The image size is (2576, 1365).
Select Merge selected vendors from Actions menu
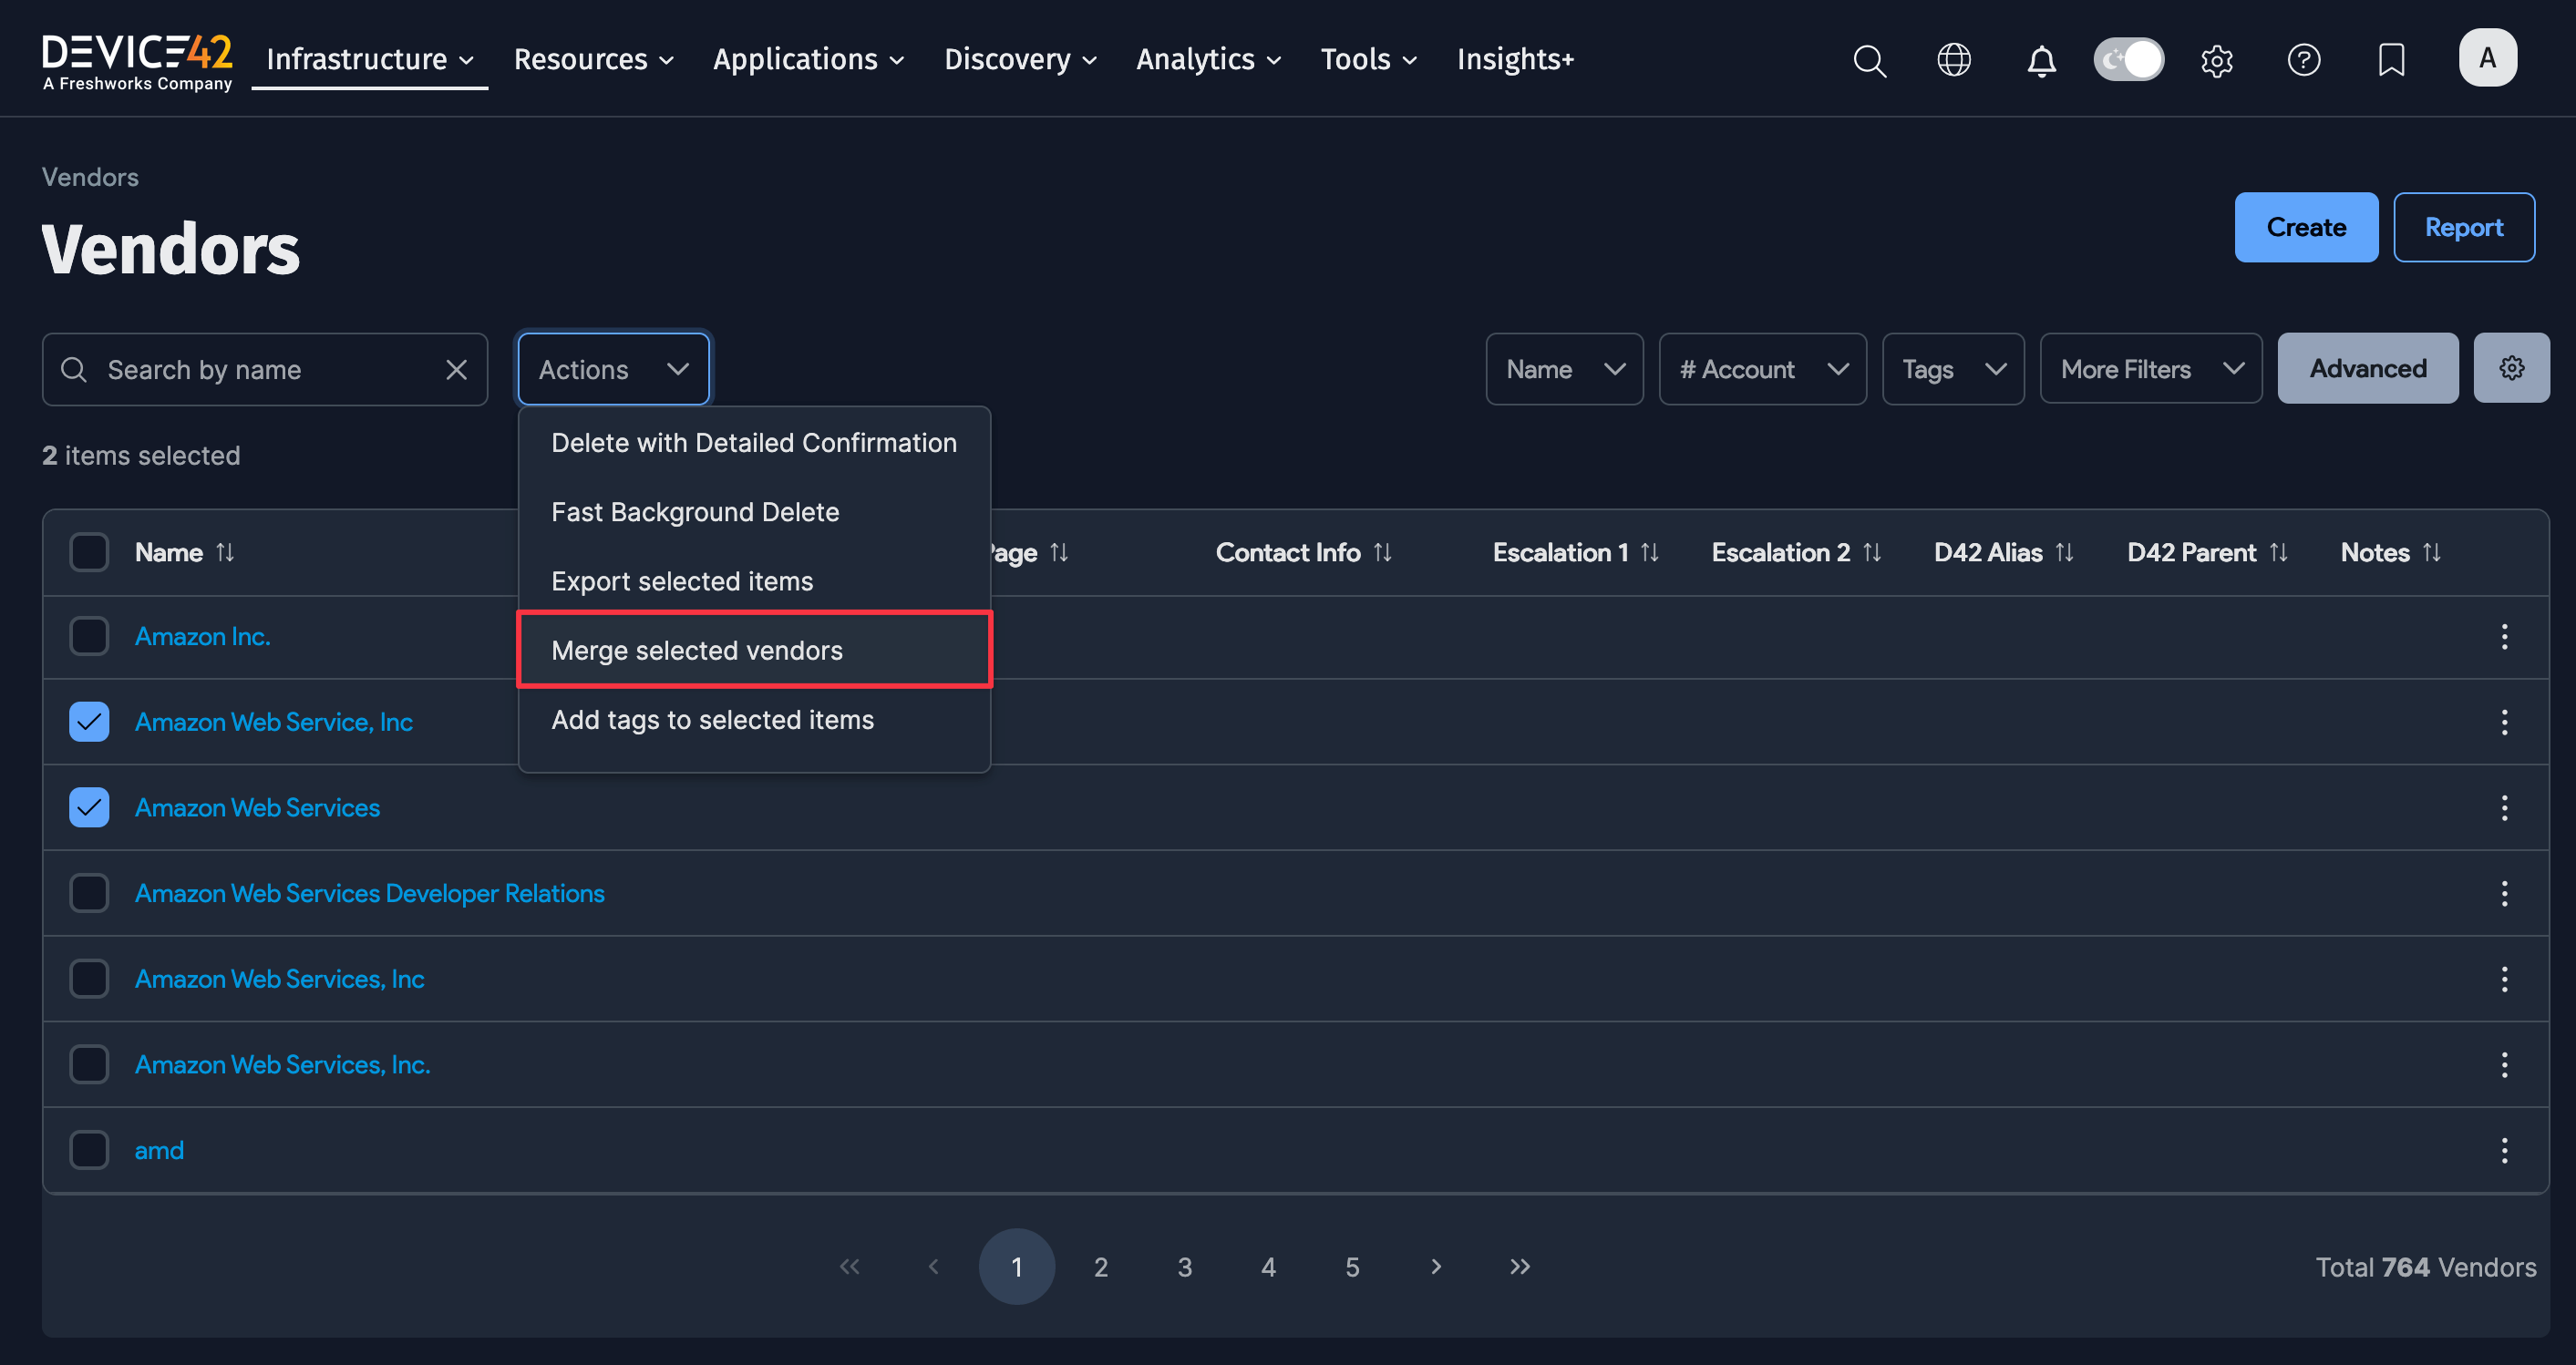[x=697, y=649]
